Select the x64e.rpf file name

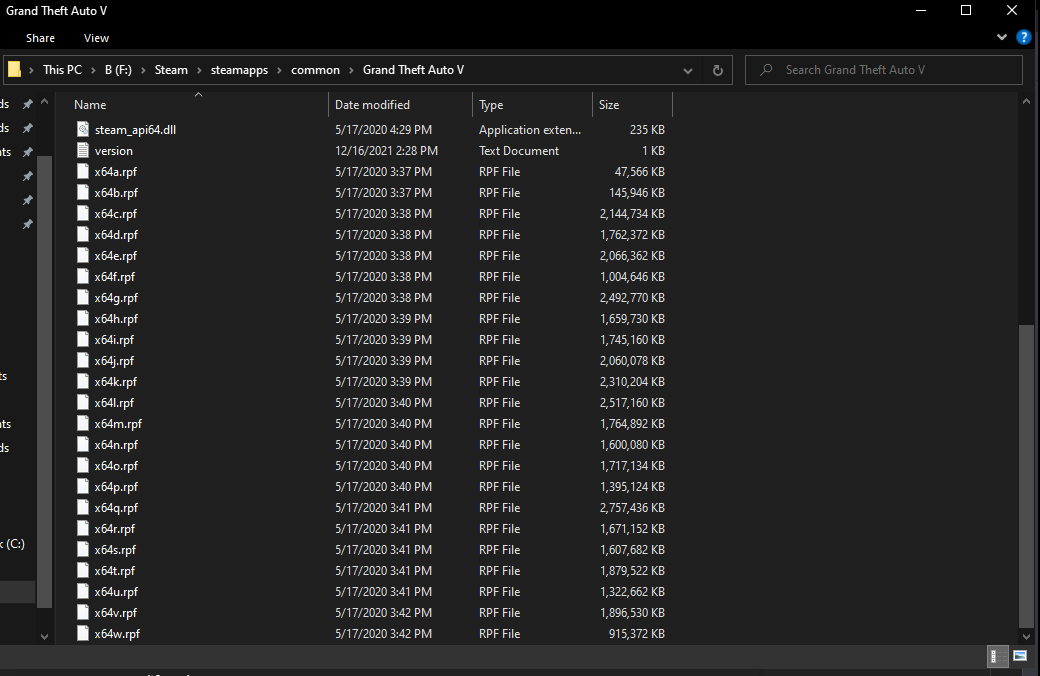[x=115, y=255]
